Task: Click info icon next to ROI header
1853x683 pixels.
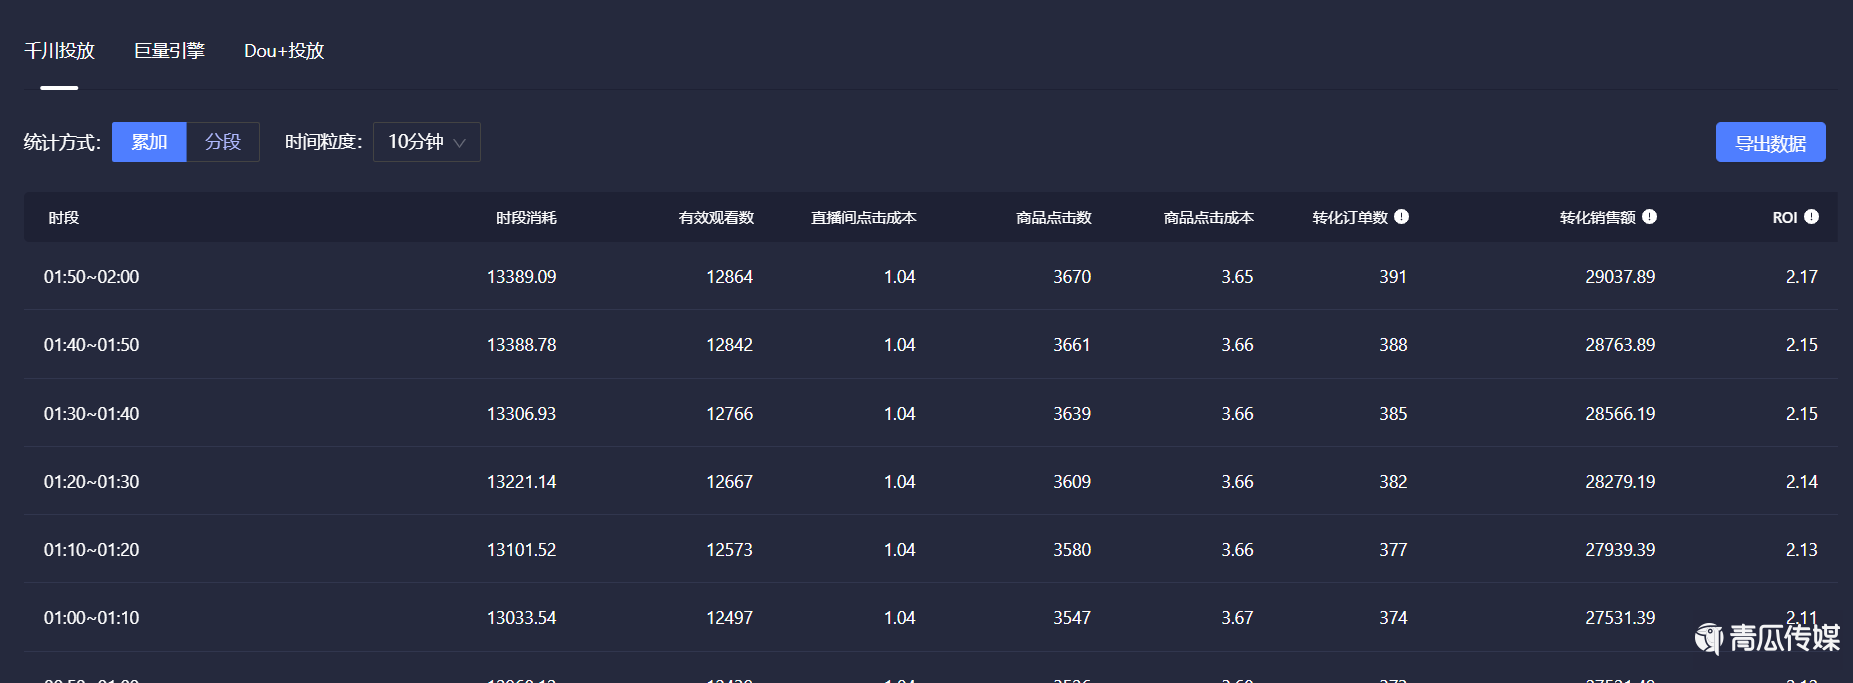Action: [x=1811, y=217]
